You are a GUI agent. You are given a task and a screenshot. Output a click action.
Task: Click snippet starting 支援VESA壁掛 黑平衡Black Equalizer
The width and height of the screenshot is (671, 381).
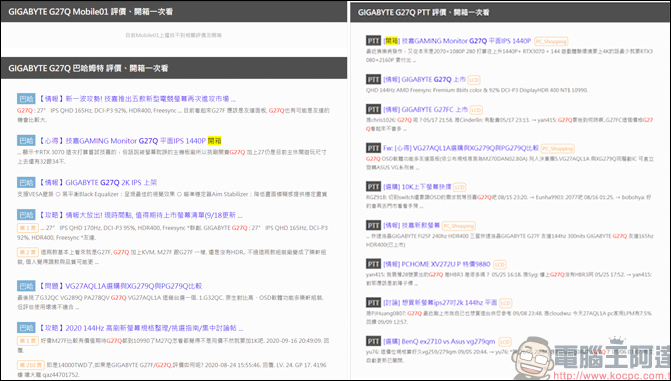172,194
